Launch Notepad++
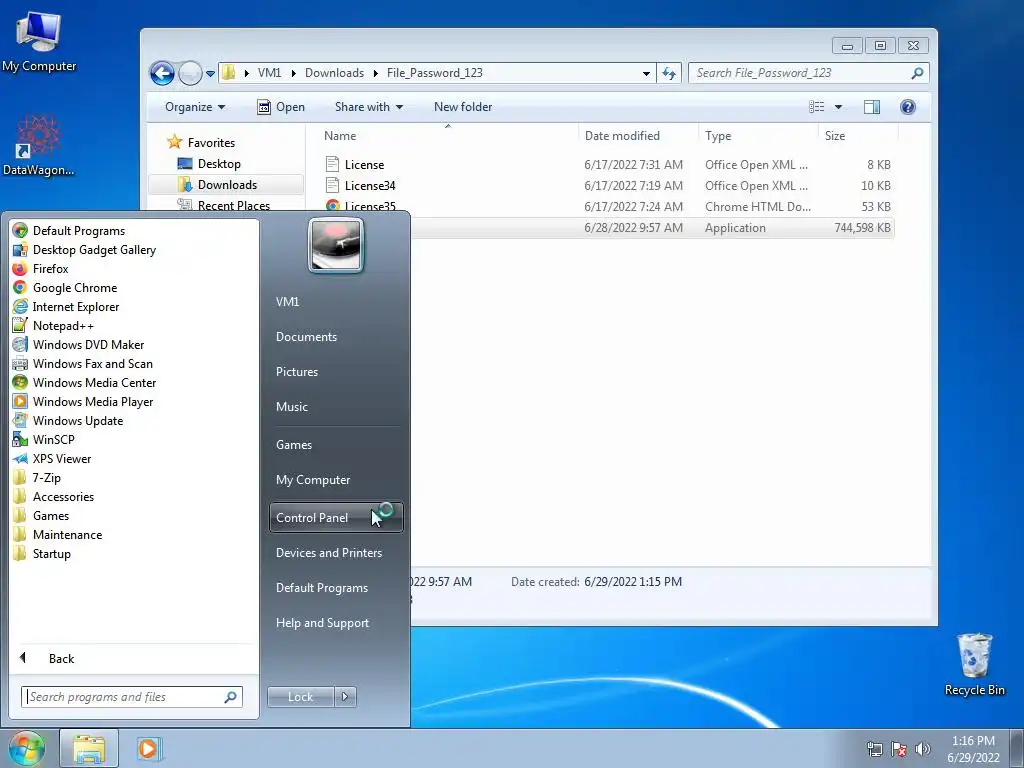 pos(63,325)
